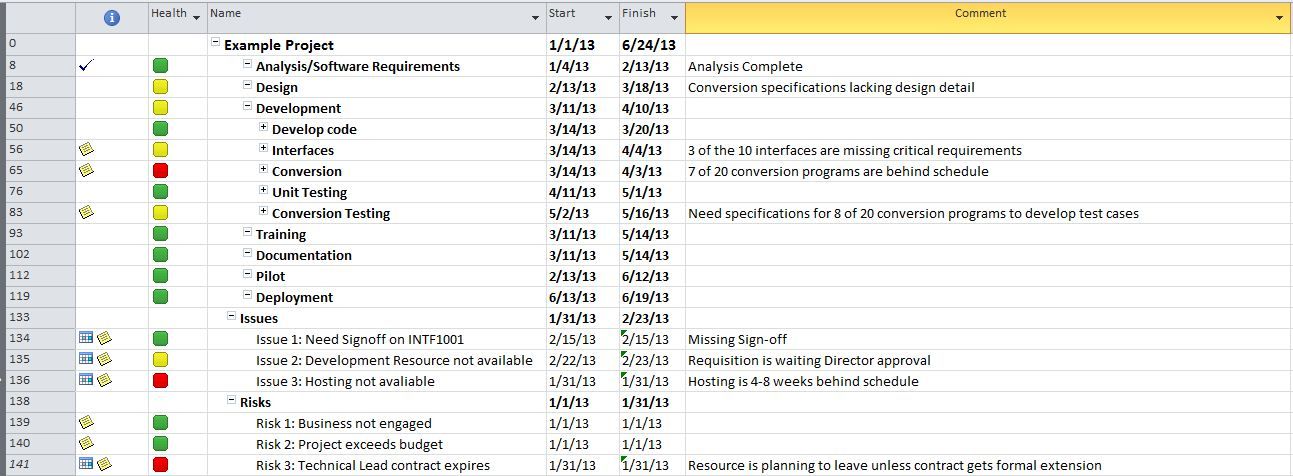Expand the Develop code subtask group
This screenshot has height=476, width=1293.
point(264,128)
